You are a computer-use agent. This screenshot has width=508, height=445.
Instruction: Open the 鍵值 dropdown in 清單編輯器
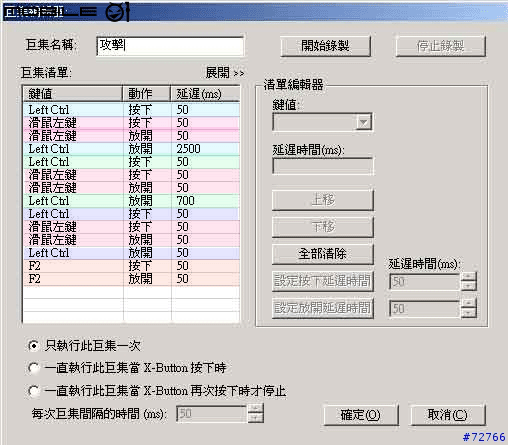363,122
